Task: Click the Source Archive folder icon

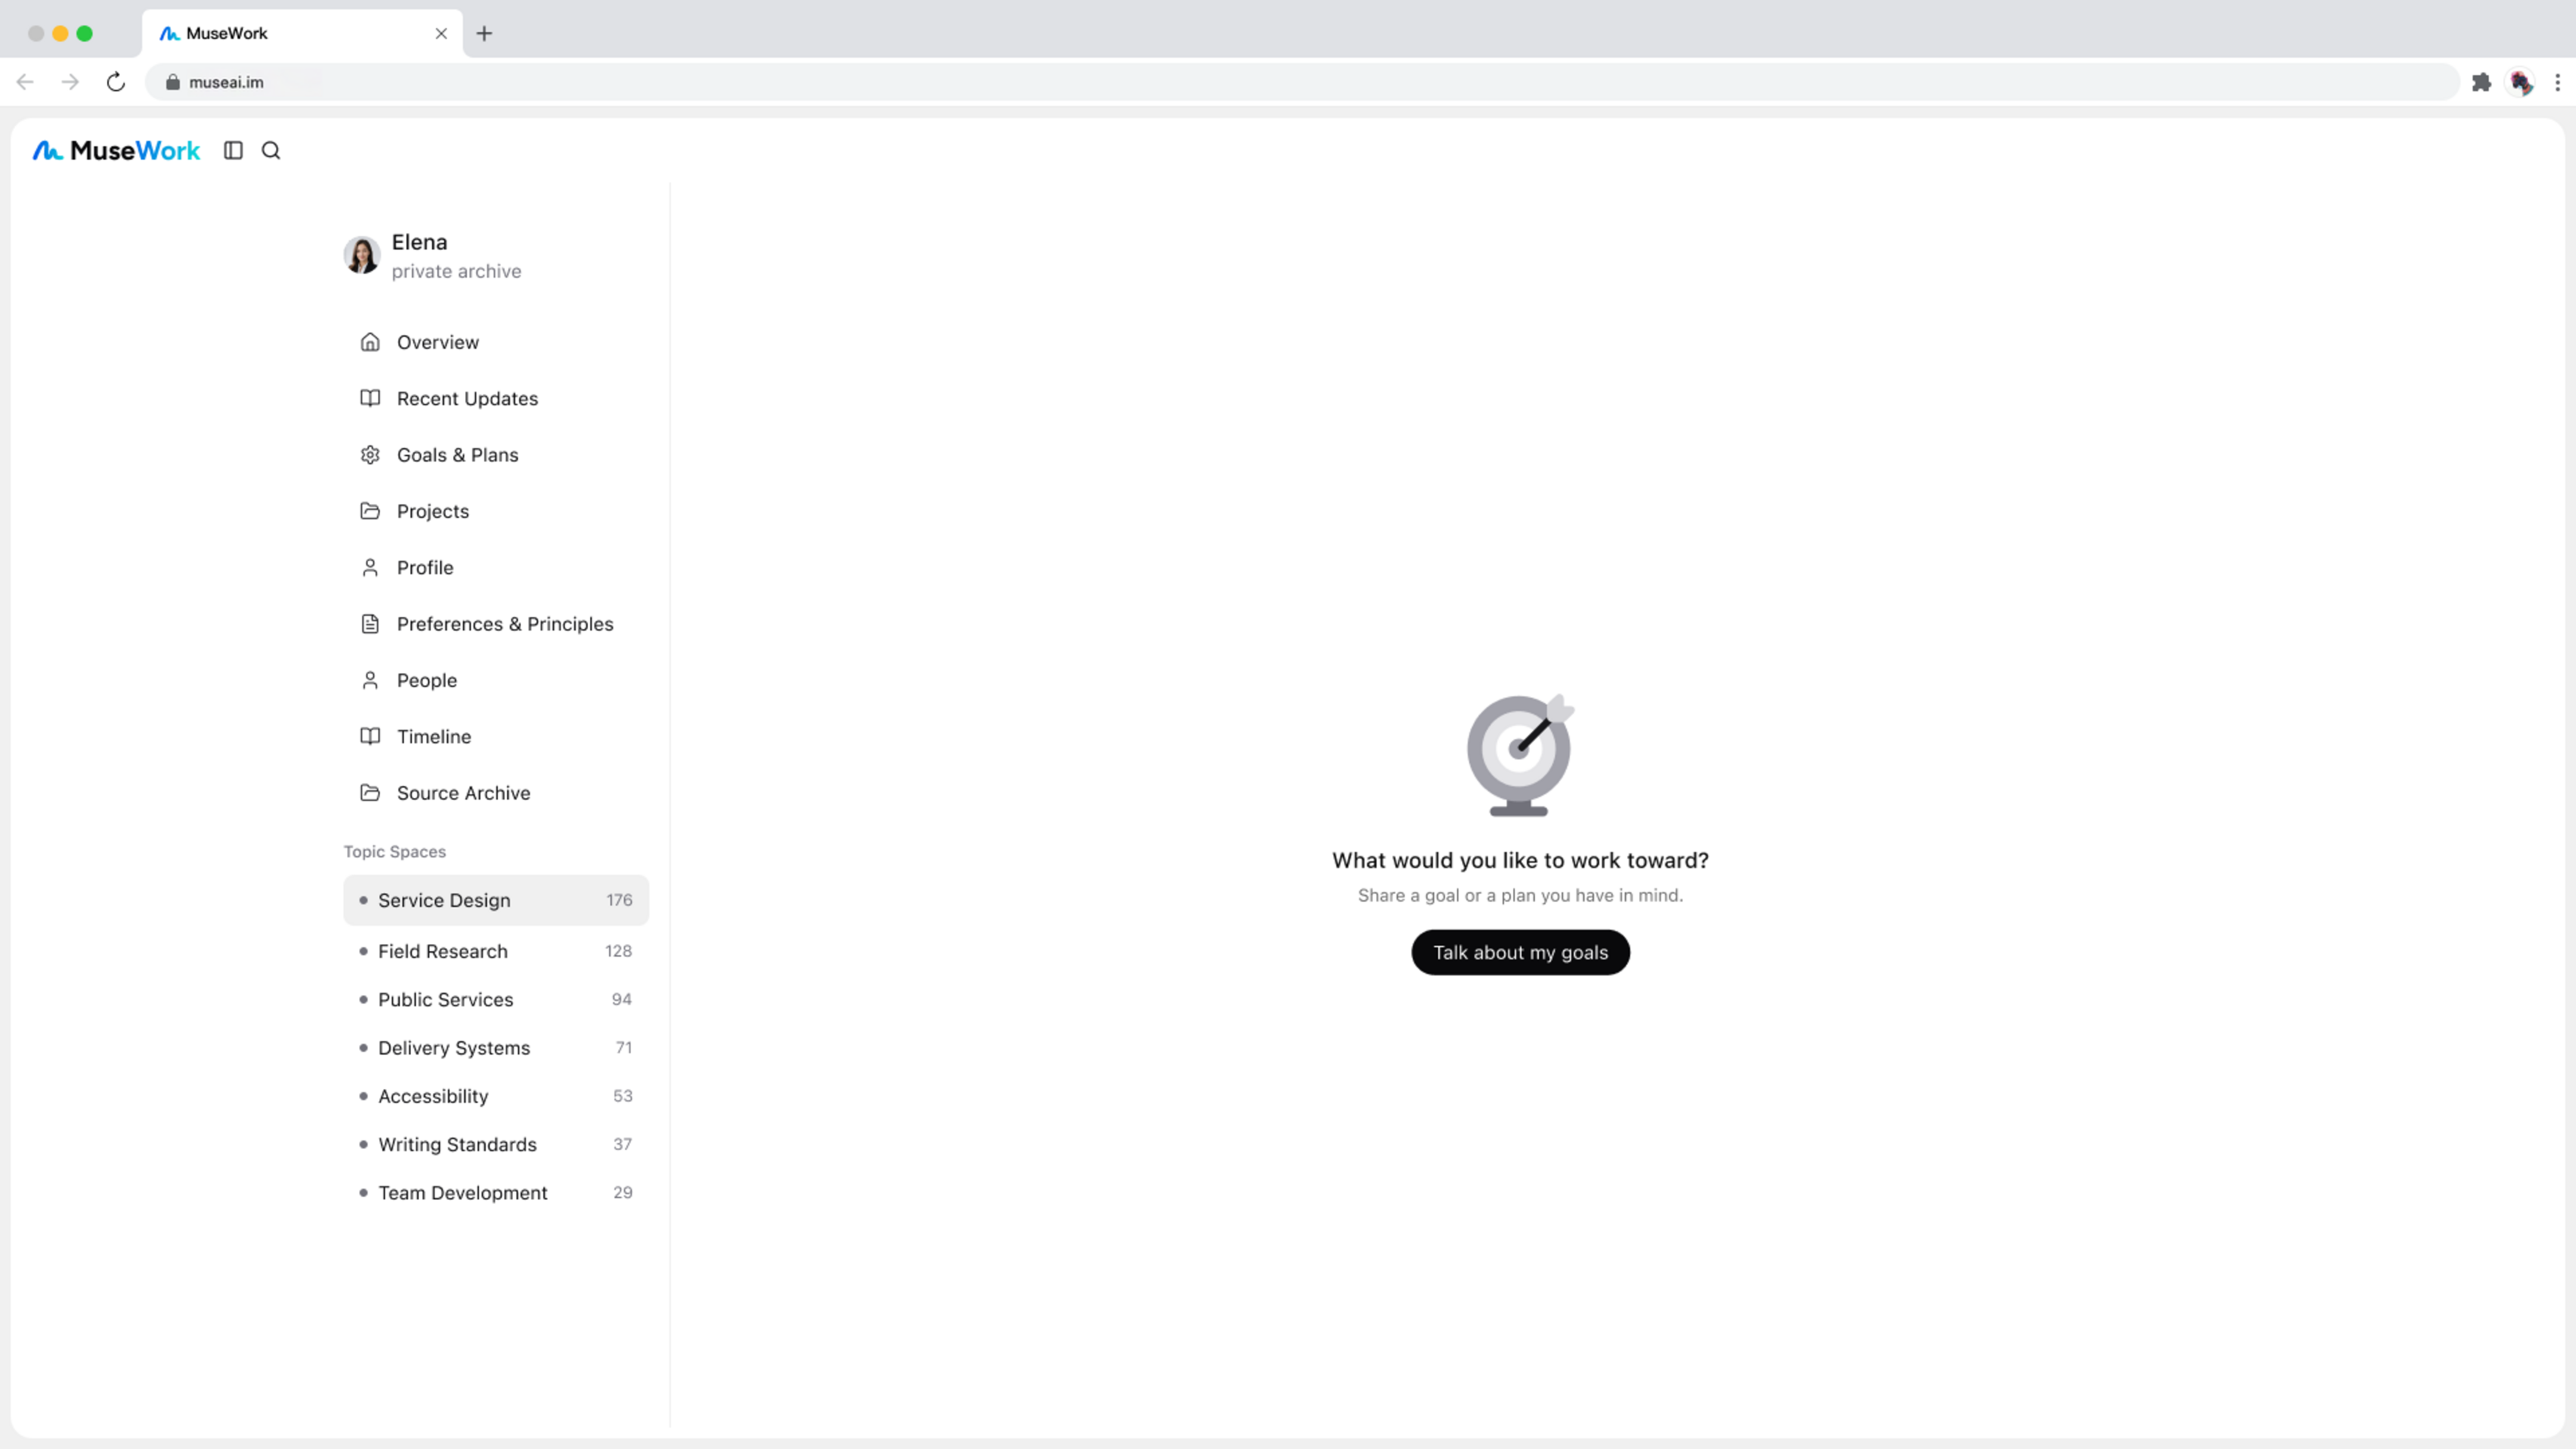Action: pyautogui.click(x=370, y=793)
